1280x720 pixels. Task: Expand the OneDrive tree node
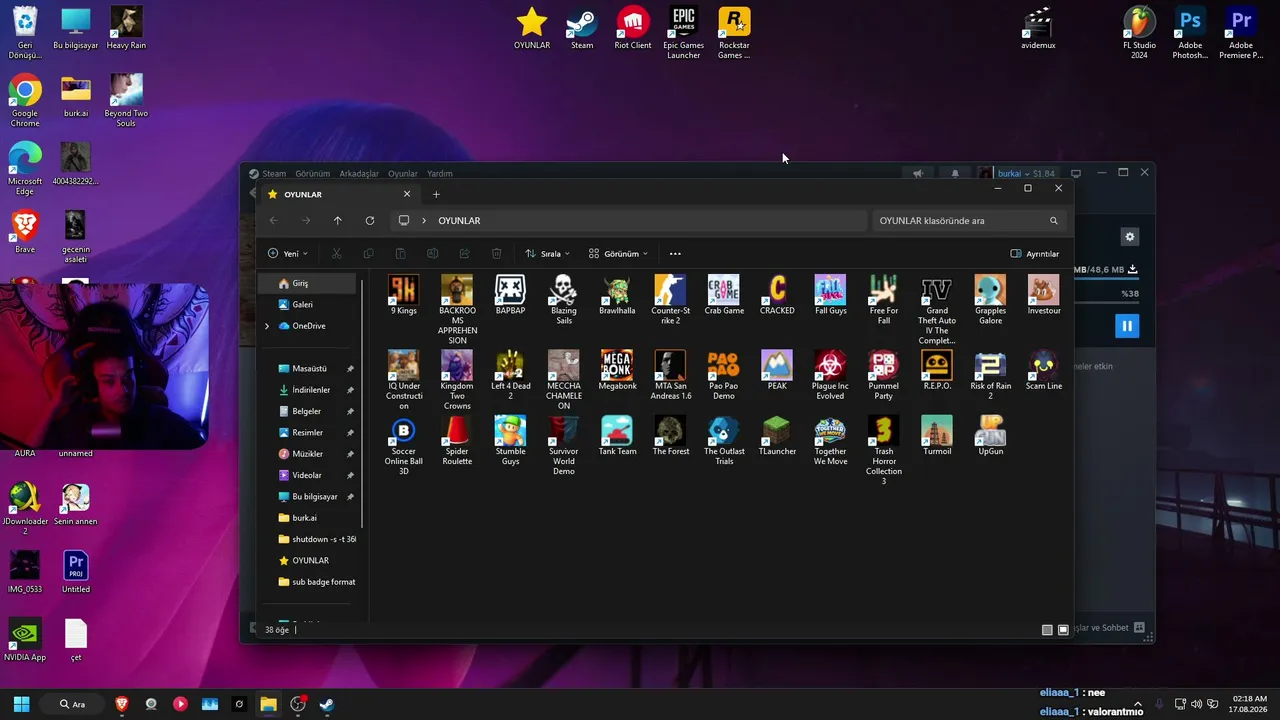tap(267, 326)
